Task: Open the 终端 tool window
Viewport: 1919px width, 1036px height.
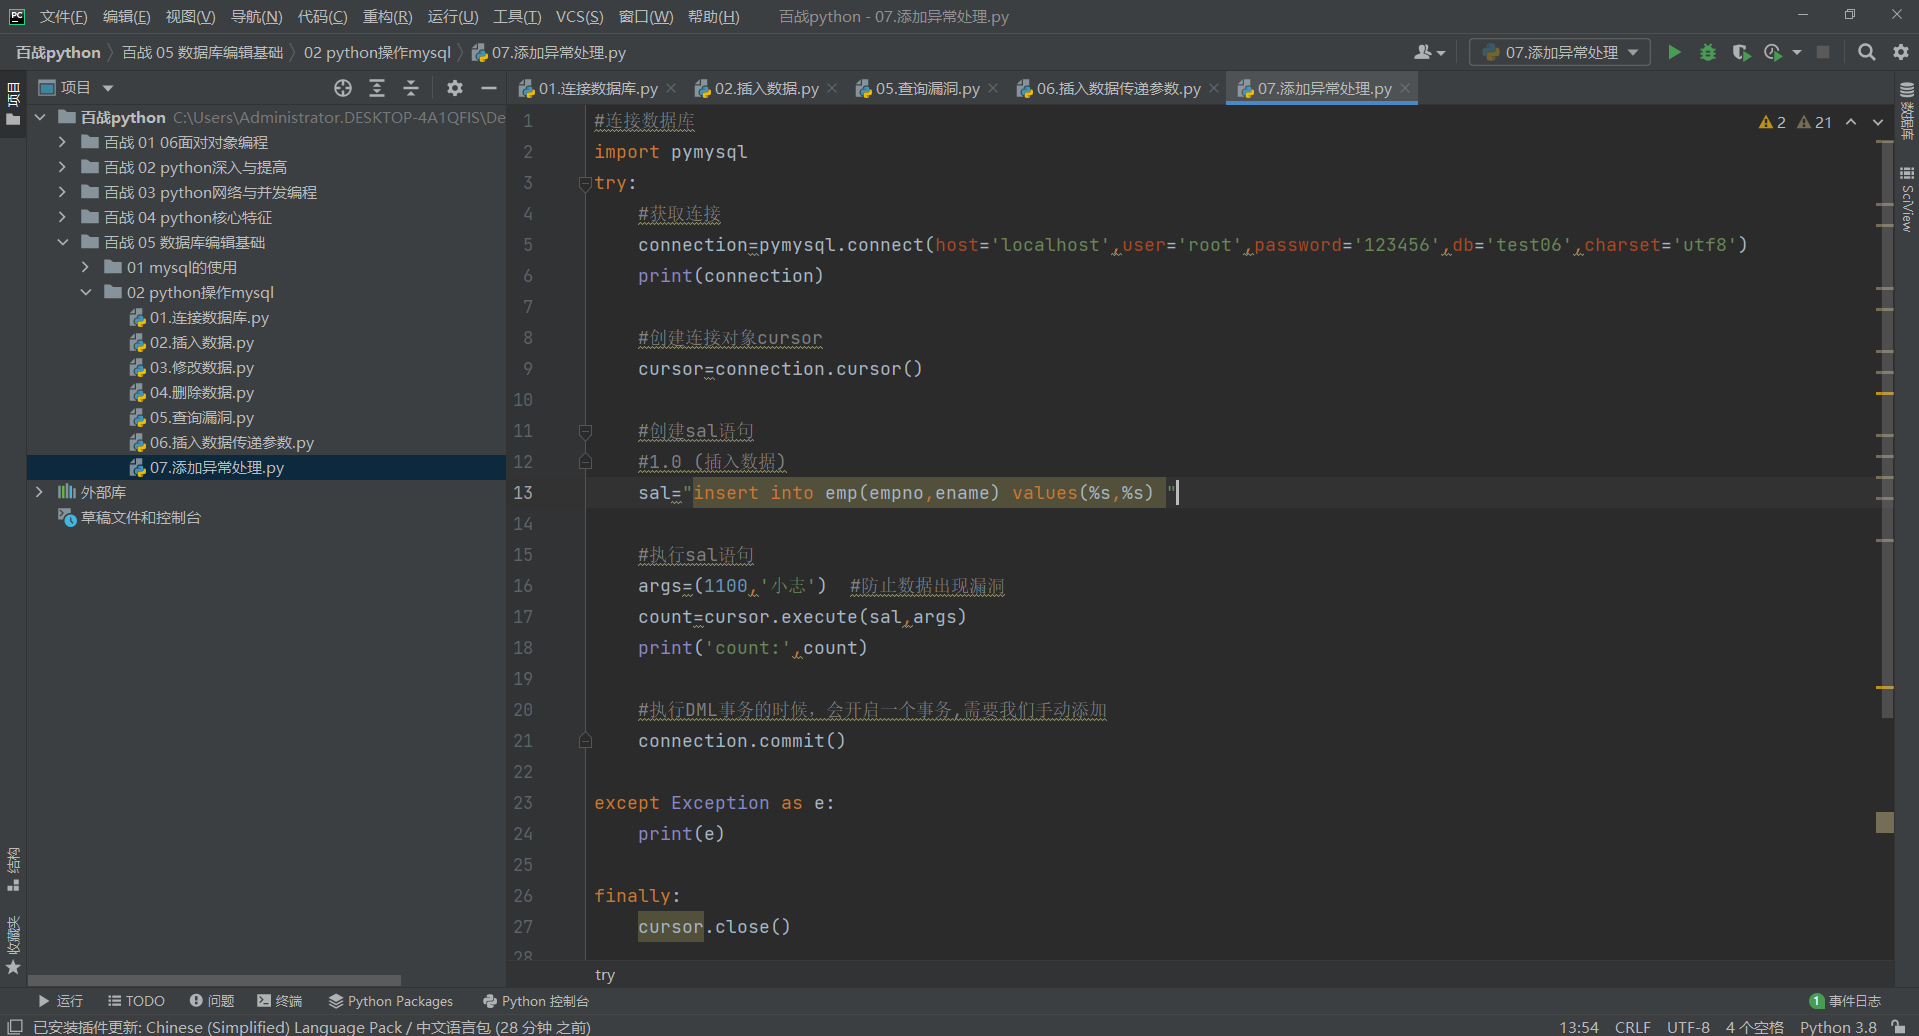Action: (280, 1001)
